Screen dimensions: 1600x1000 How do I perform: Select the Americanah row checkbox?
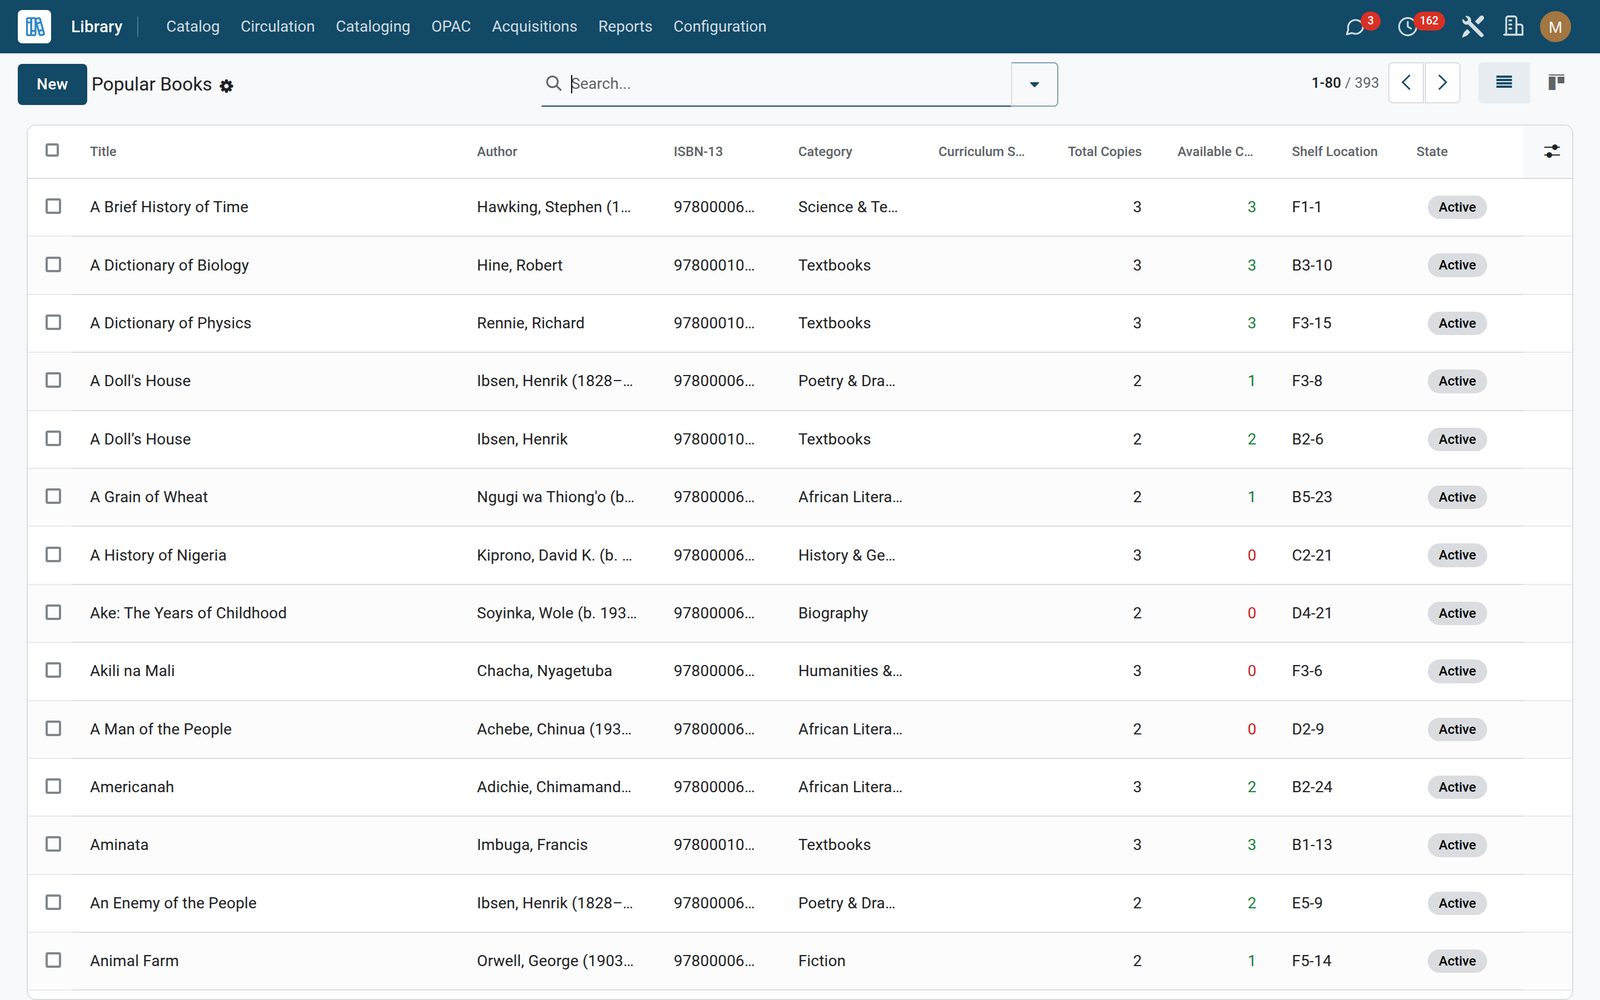[x=53, y=786]
